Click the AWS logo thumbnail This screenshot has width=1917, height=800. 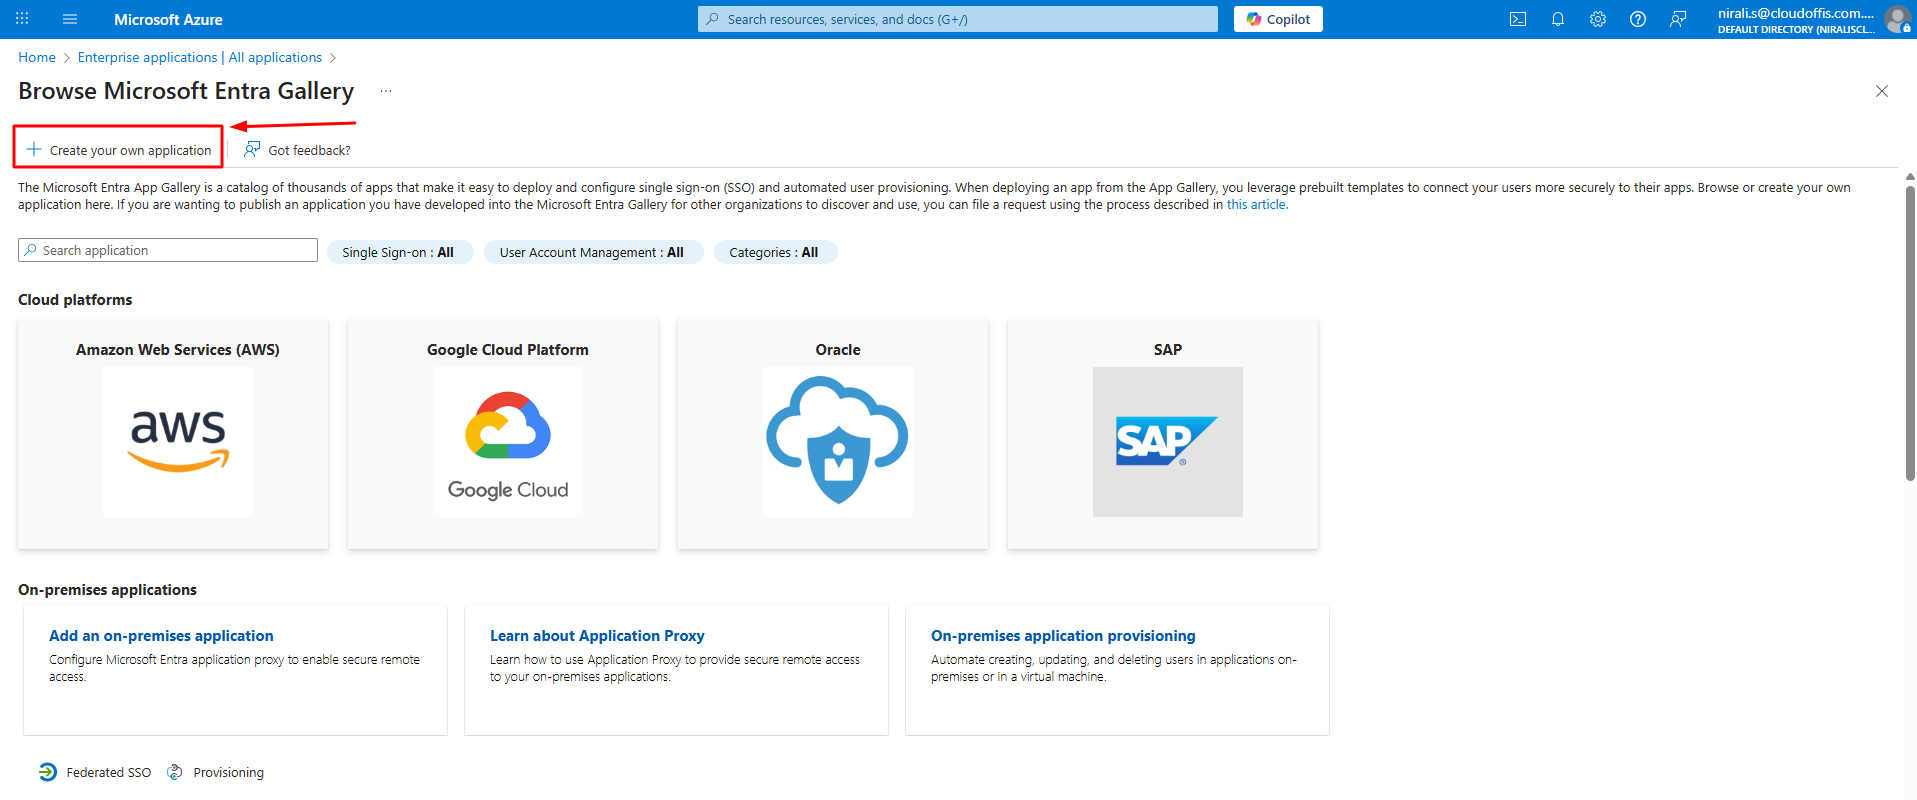point(178,442)
